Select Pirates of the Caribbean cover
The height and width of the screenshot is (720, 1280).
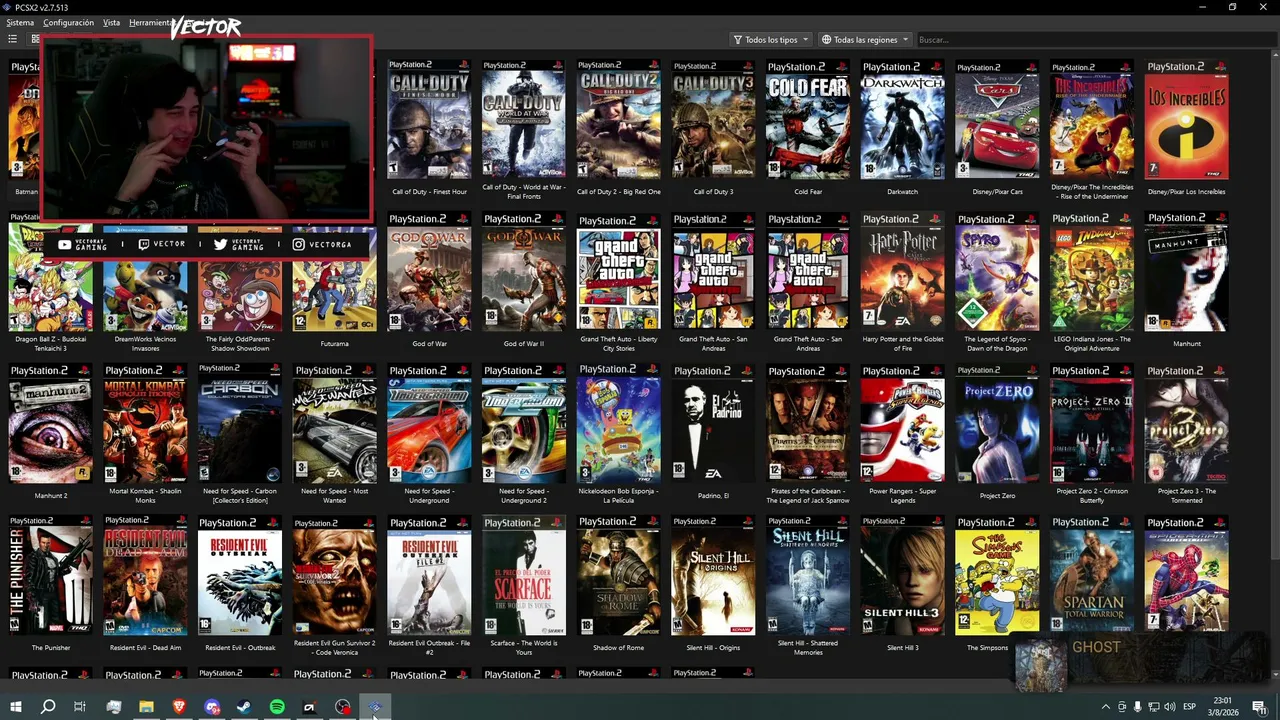[808, 424]
